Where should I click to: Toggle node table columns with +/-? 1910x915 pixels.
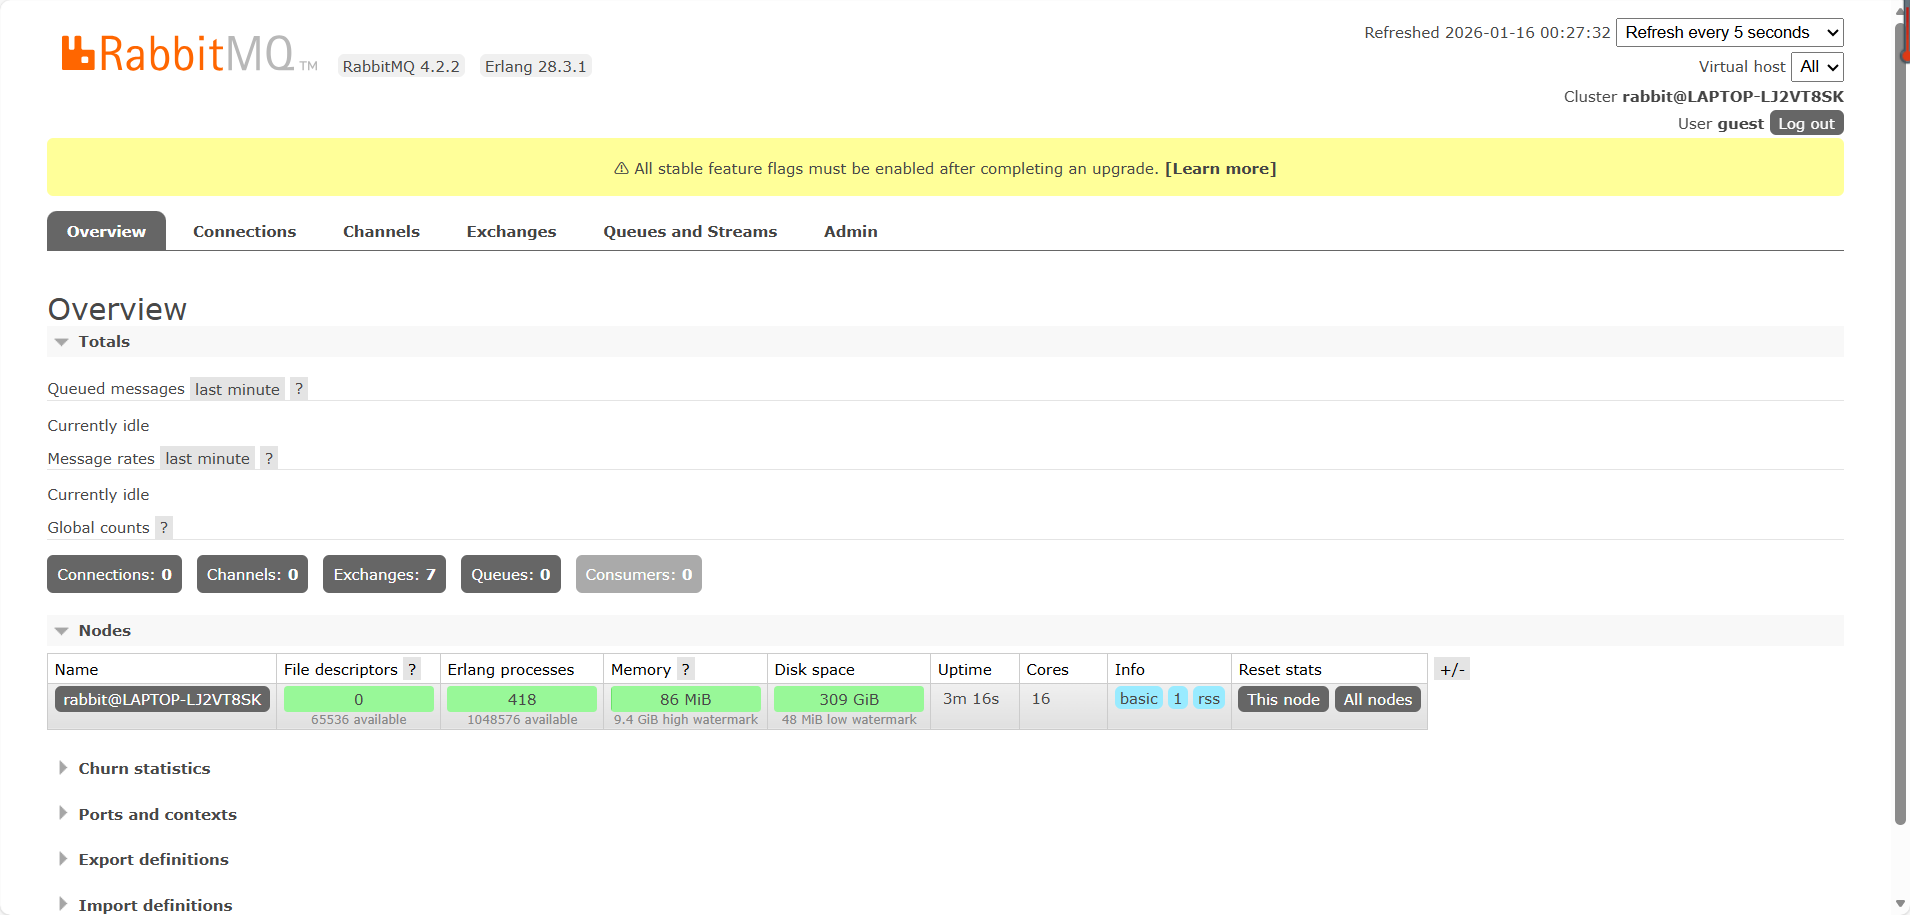pyautogui.click(x=1452, y=669)
